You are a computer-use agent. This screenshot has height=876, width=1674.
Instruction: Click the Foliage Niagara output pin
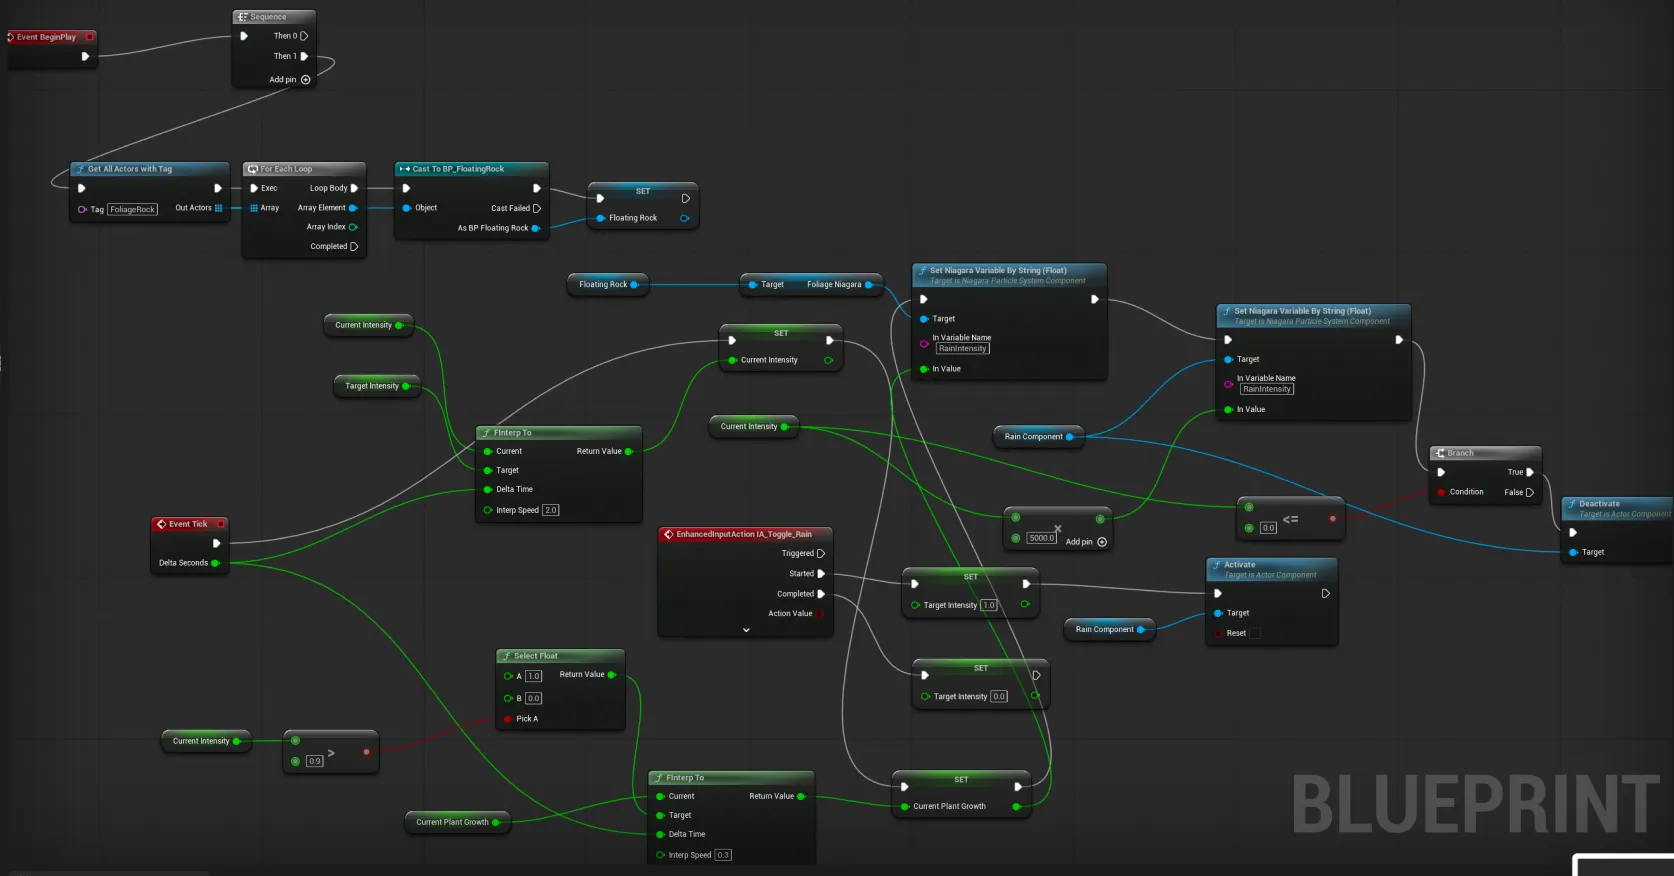[869, 285]
